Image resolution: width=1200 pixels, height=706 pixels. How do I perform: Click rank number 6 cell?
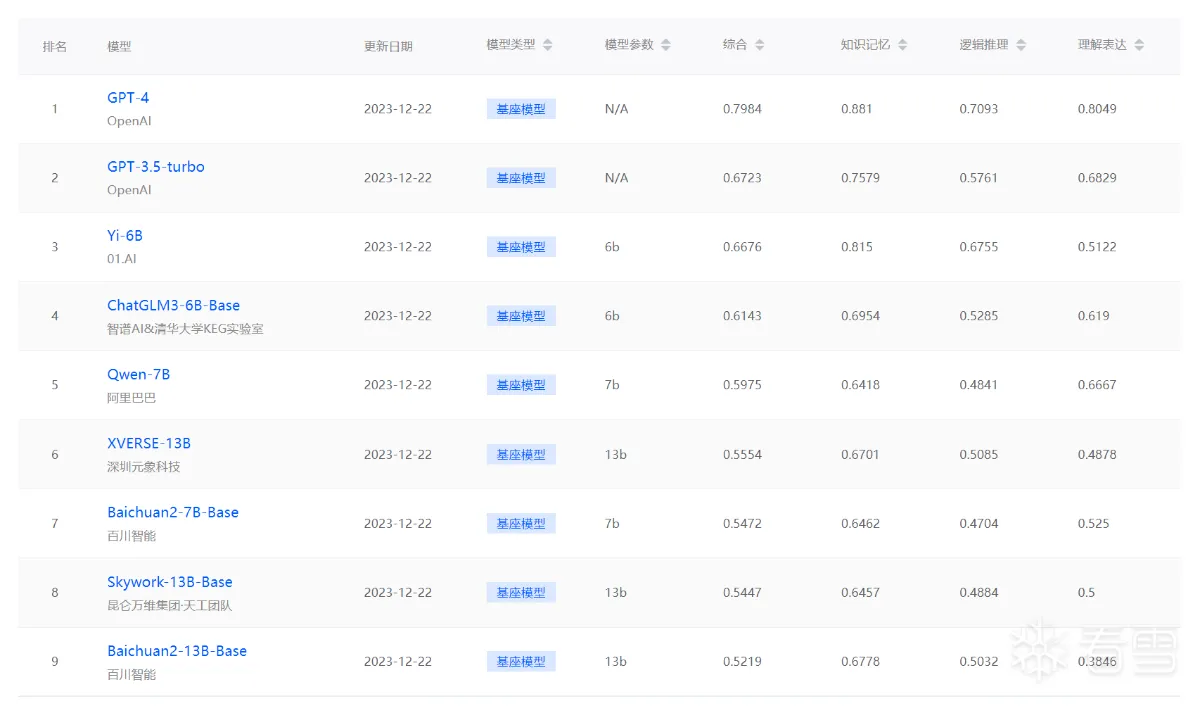click(x=55, y=454)
